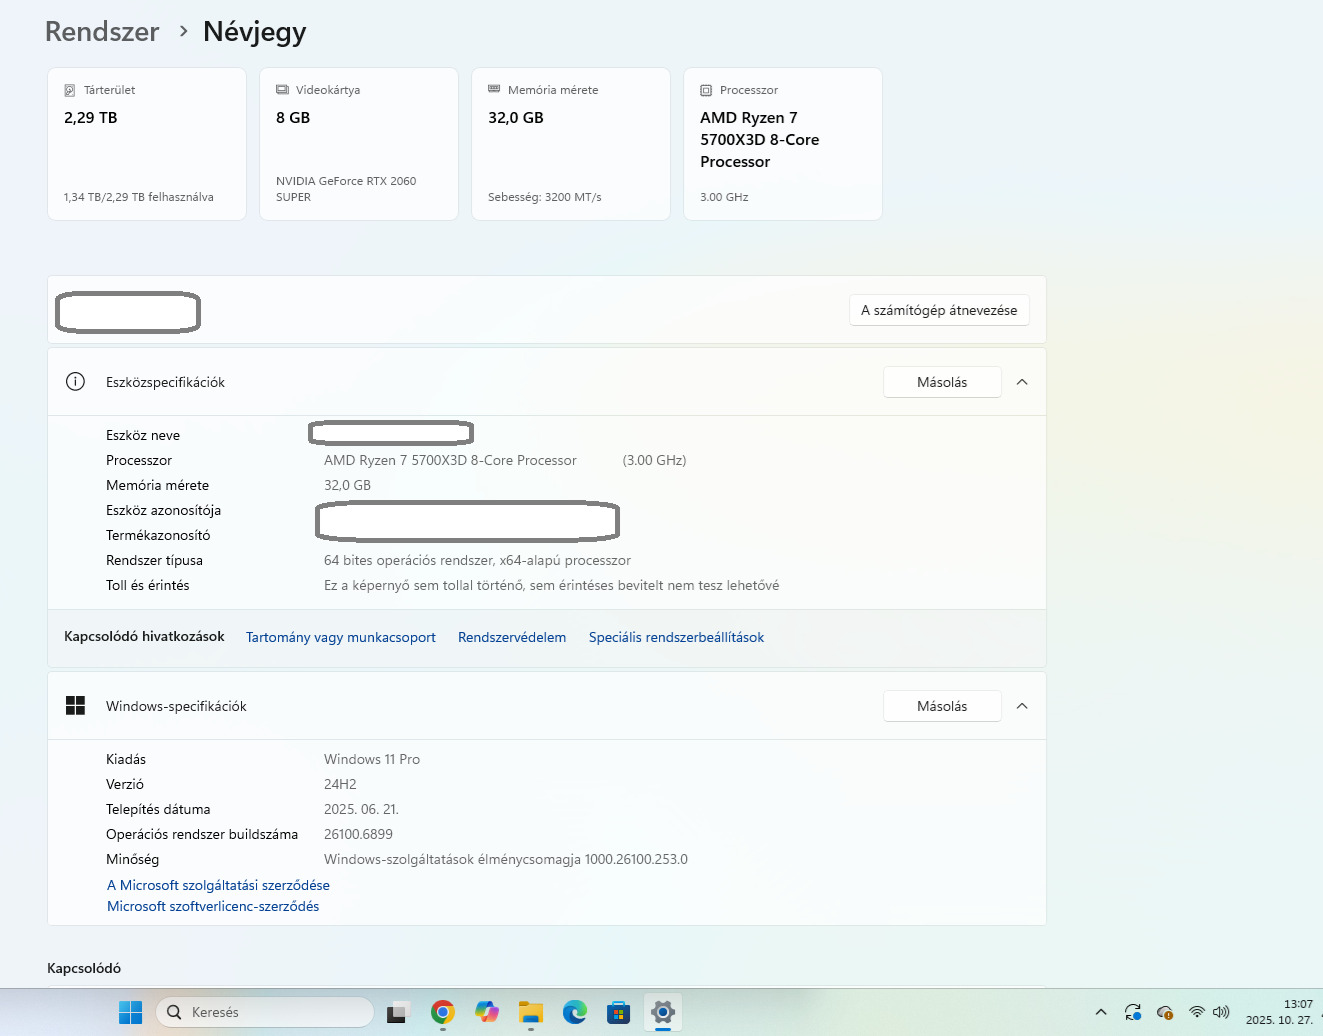1323x1036 pixels.
Task: Open Microsoft Store from the taskbar
Action: tap(619, 1012)
